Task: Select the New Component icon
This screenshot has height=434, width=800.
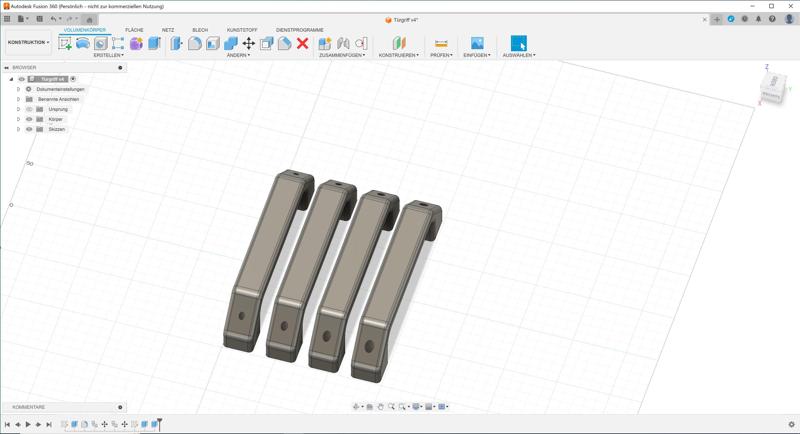Action: coord(324,43)
